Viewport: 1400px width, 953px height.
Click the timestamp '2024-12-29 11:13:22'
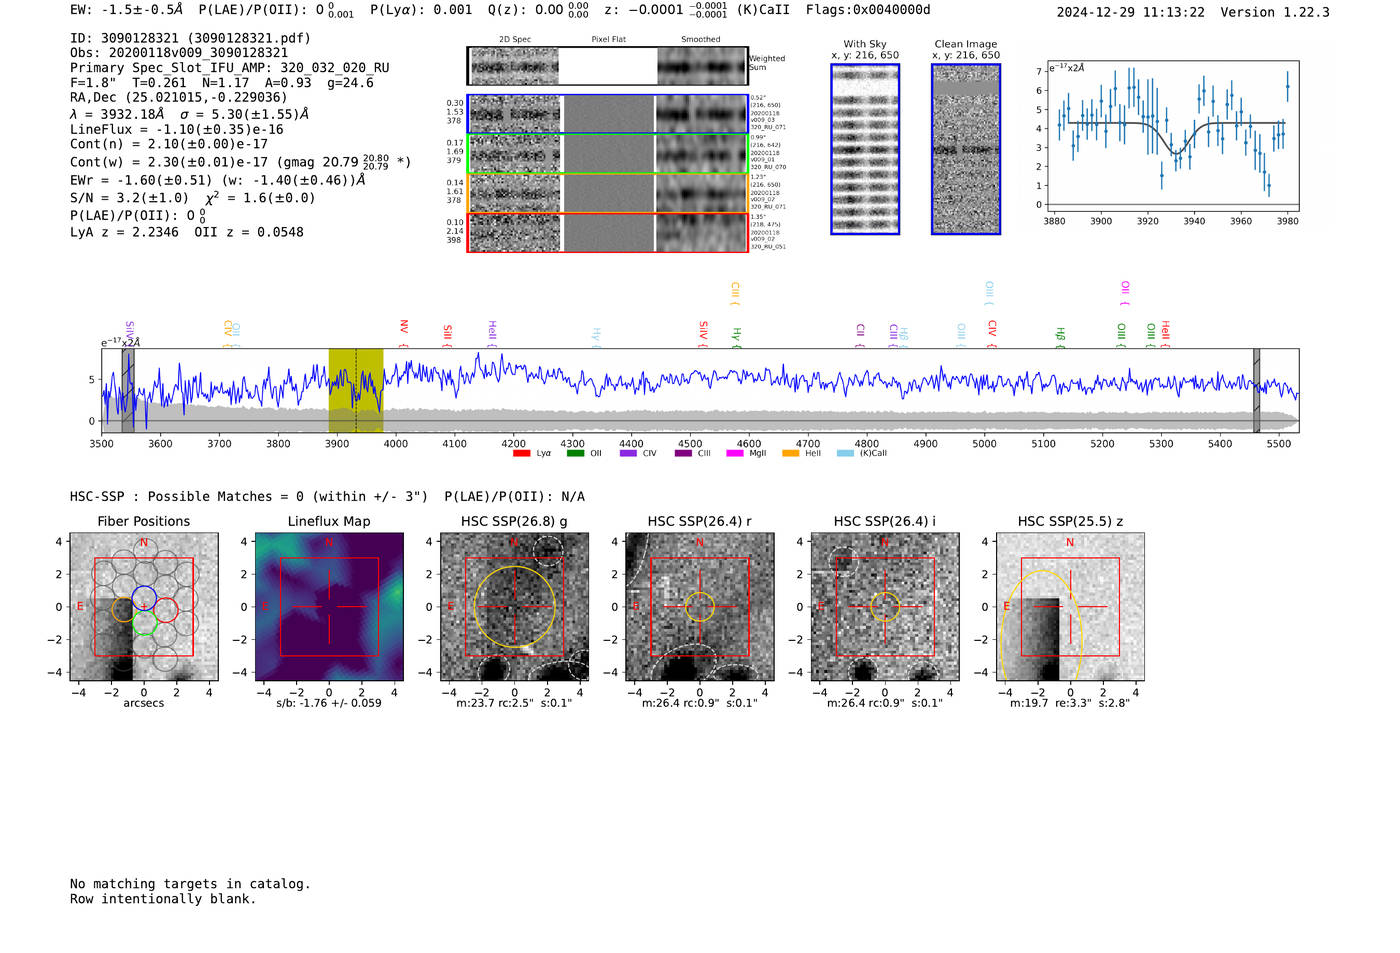point(1131,12)
